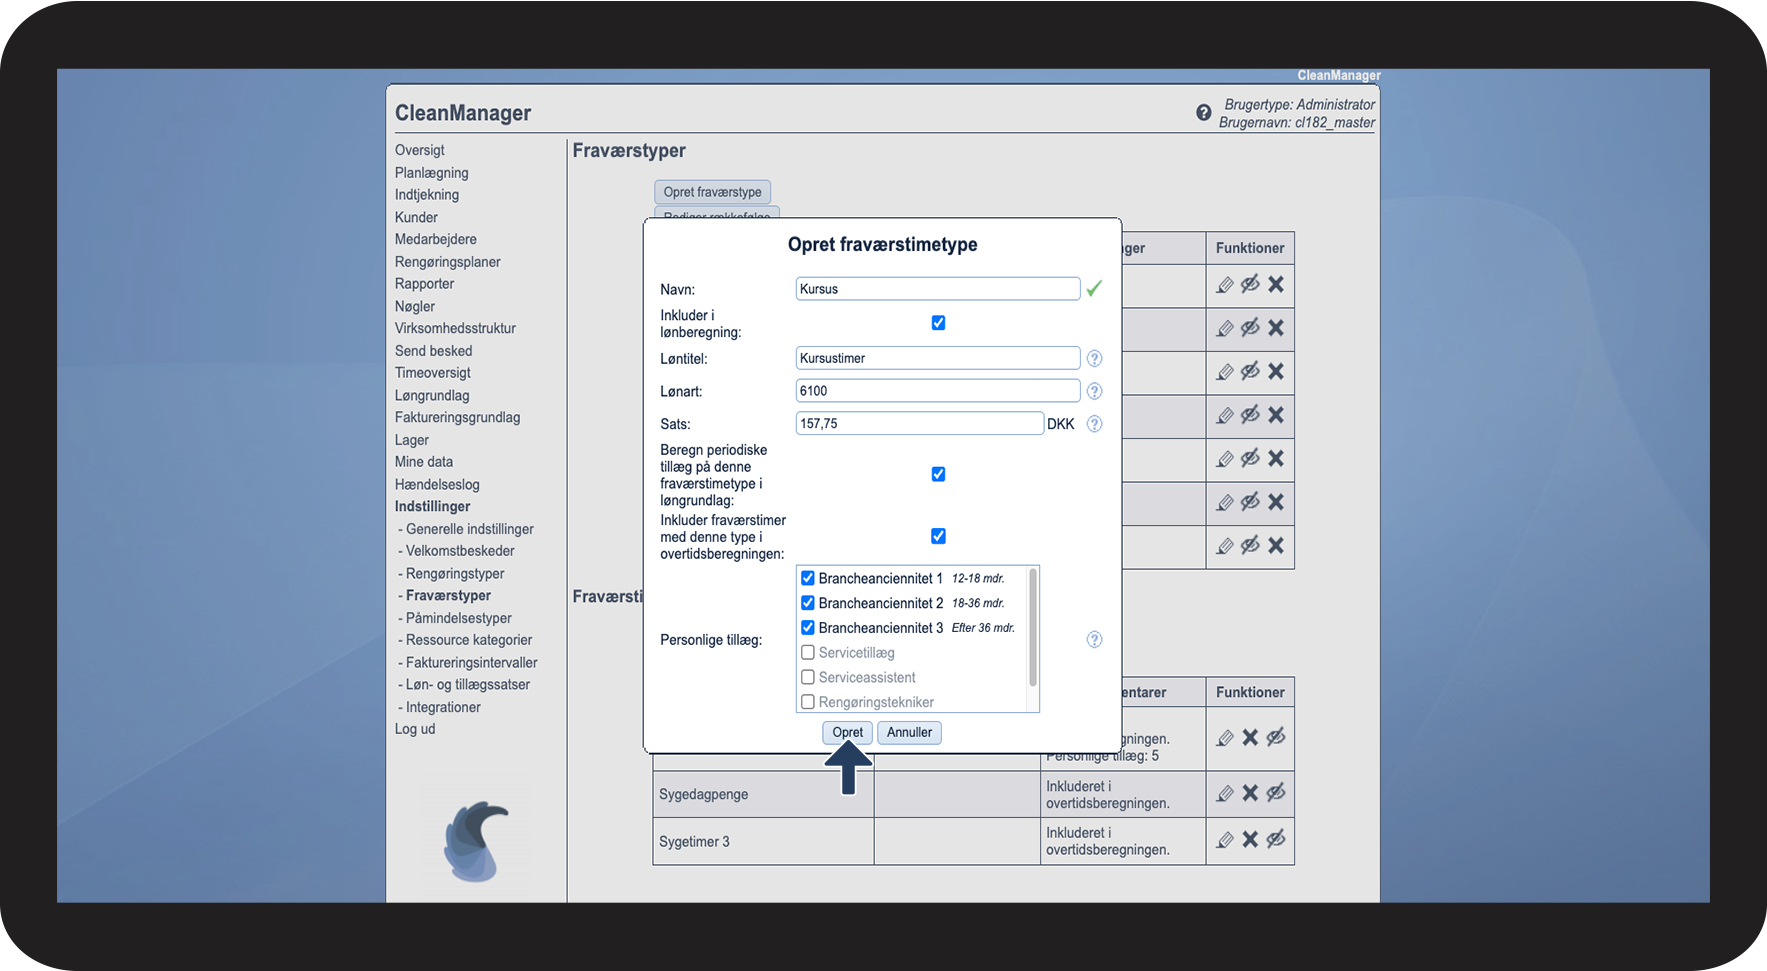Cancel dialog with Annuller button
The image size is (1767, 971).
pos(909,732)
